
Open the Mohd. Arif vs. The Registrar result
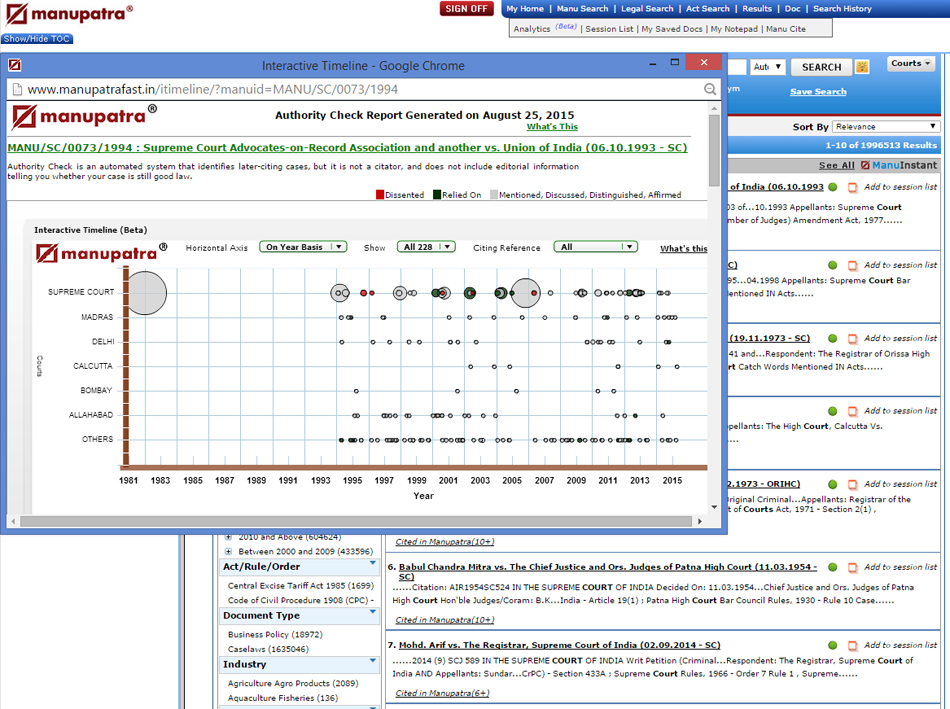(x=560, y=645)
